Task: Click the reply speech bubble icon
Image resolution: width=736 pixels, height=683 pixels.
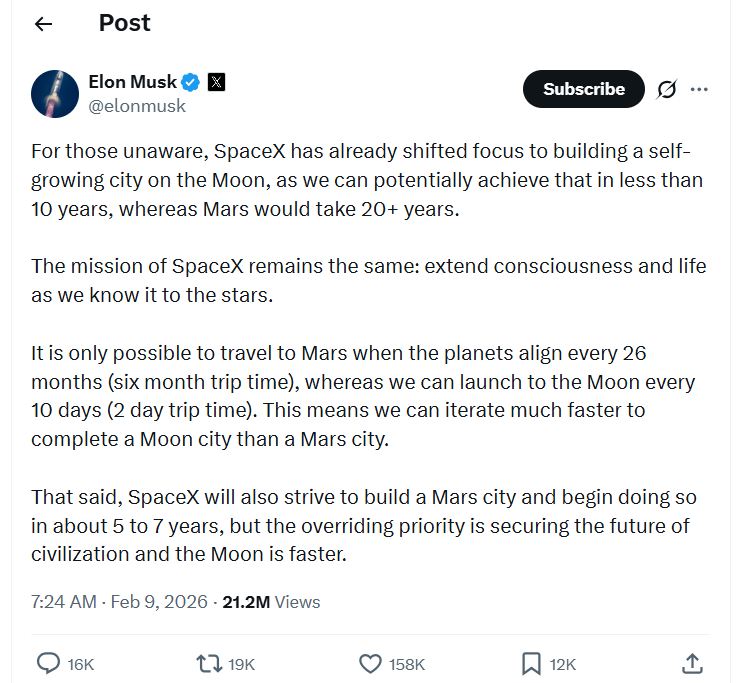Action: pos(47,663)
